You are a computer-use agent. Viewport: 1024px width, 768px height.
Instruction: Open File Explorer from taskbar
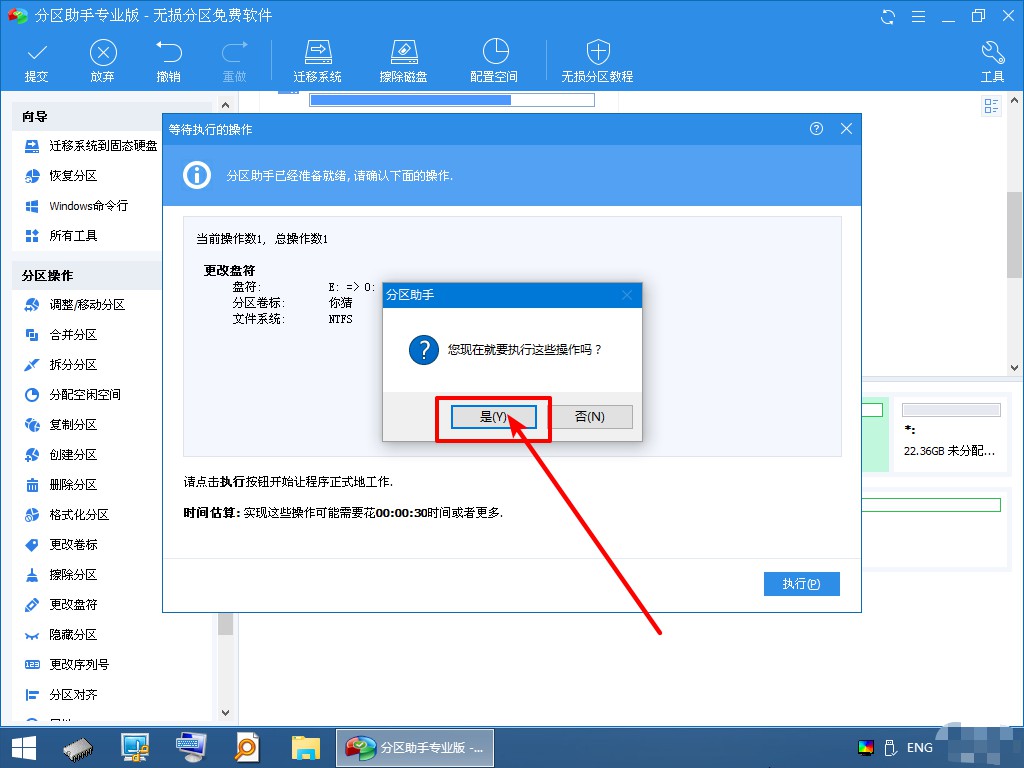306,748
